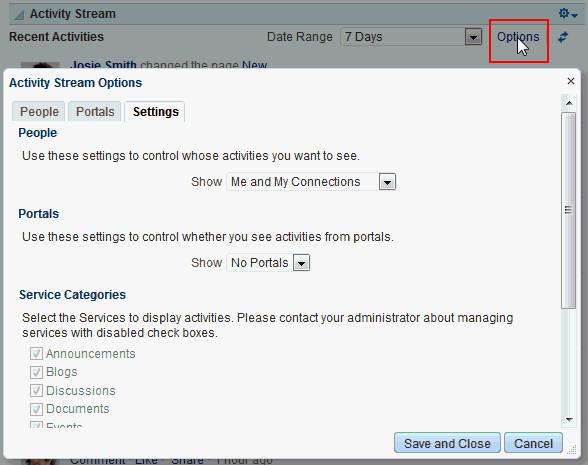Image resolution: width=588 pixels, height=465 pixels.
Task: Click the Recent Activities label
Action: 56,37
